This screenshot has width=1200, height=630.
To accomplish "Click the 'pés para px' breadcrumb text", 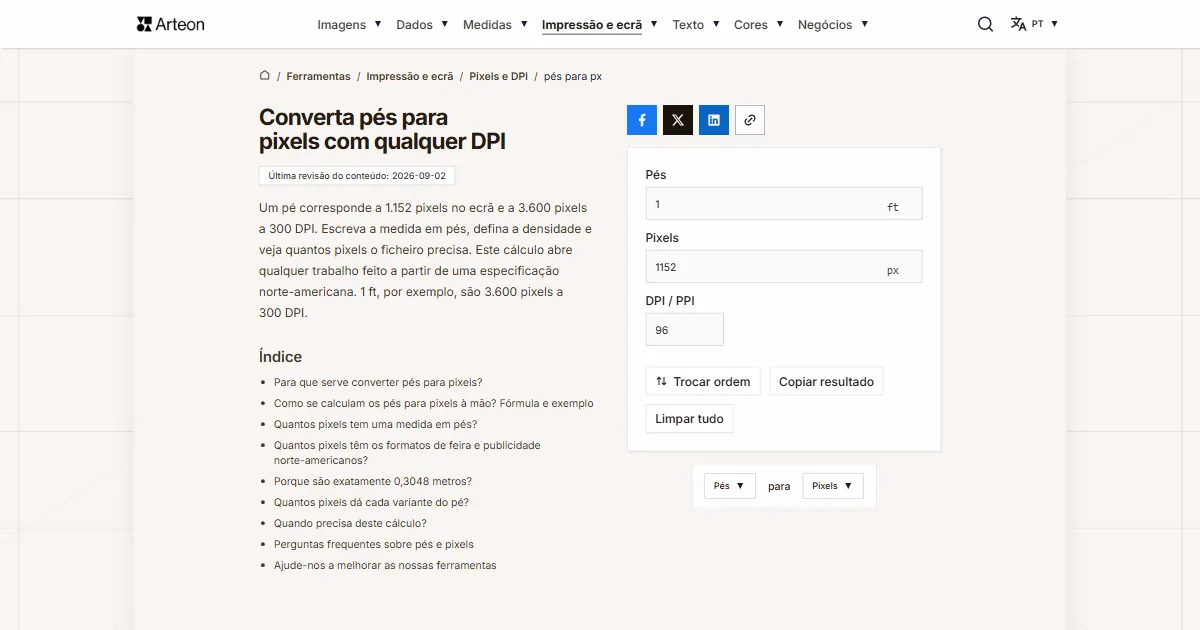I will [573, 76].
